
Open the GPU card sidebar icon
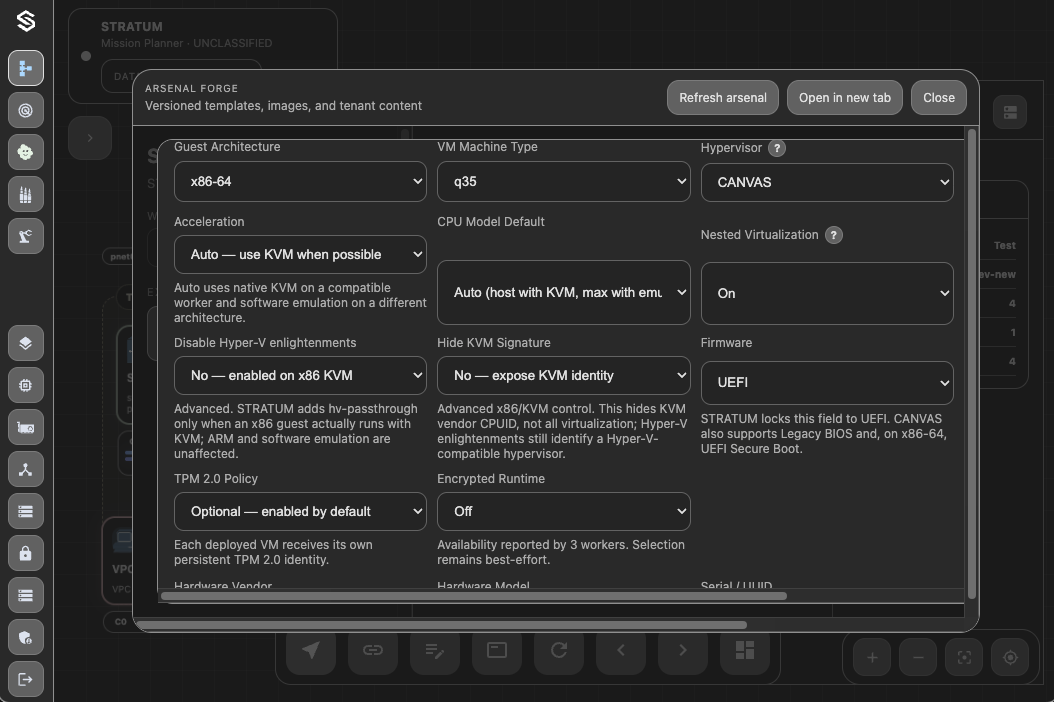pos(26,427)
